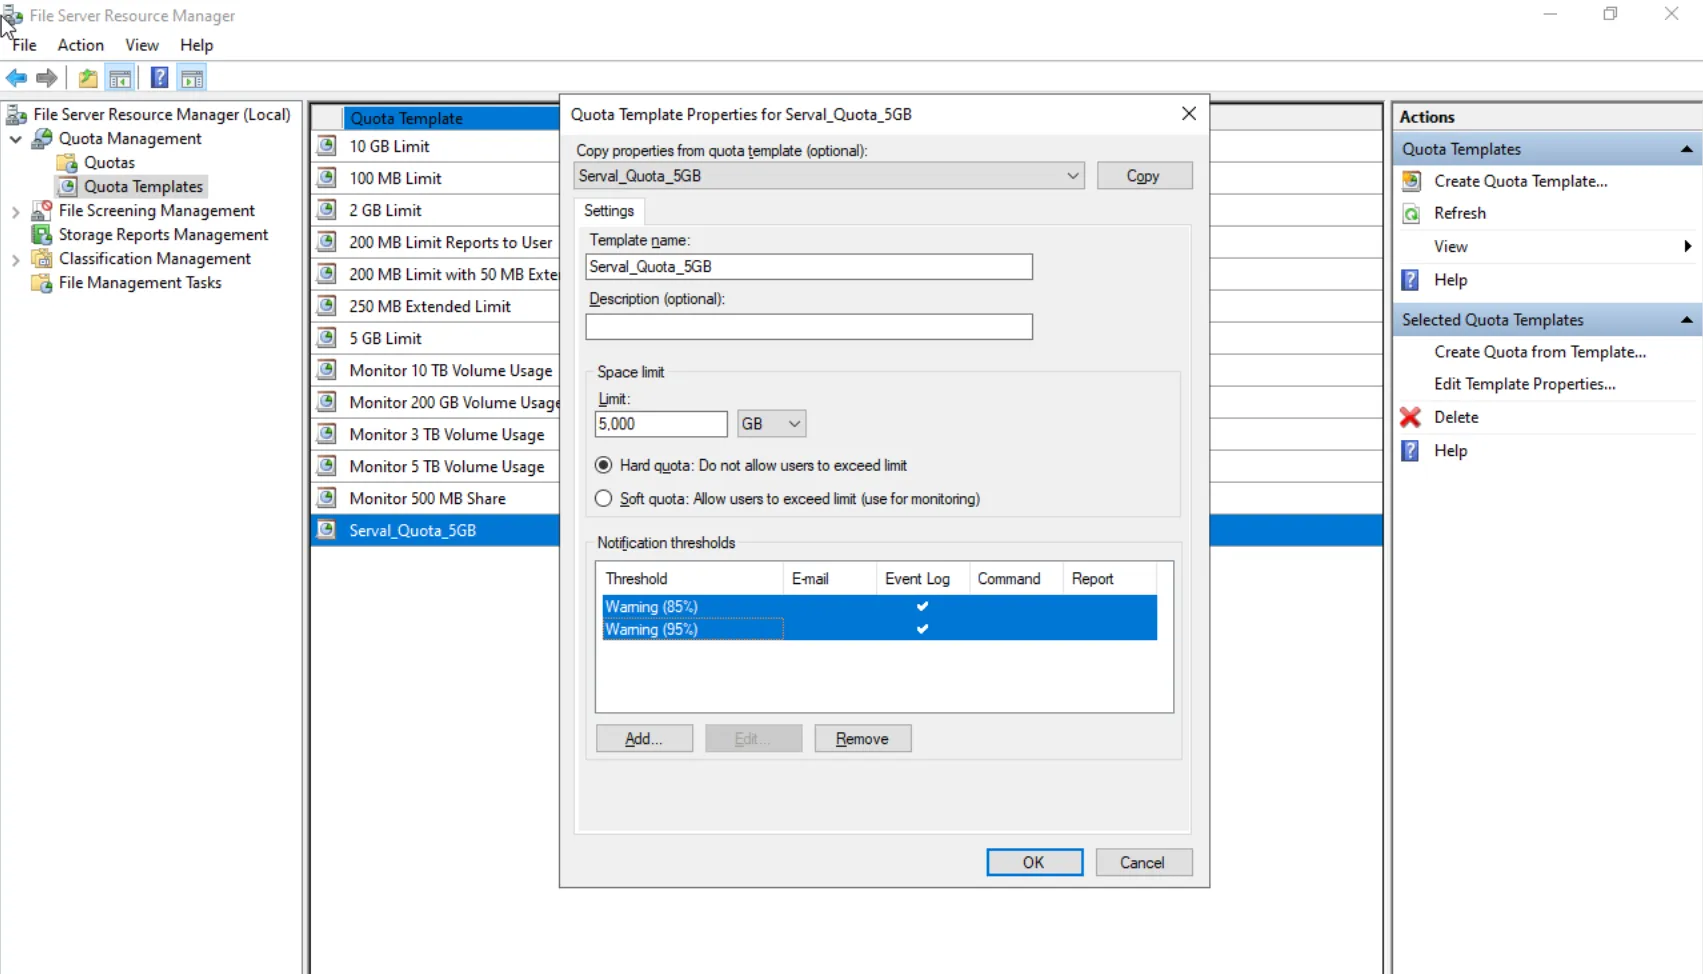Select the Hard quota radio button
Viewport: 1703px width, 974px height.
604,465
